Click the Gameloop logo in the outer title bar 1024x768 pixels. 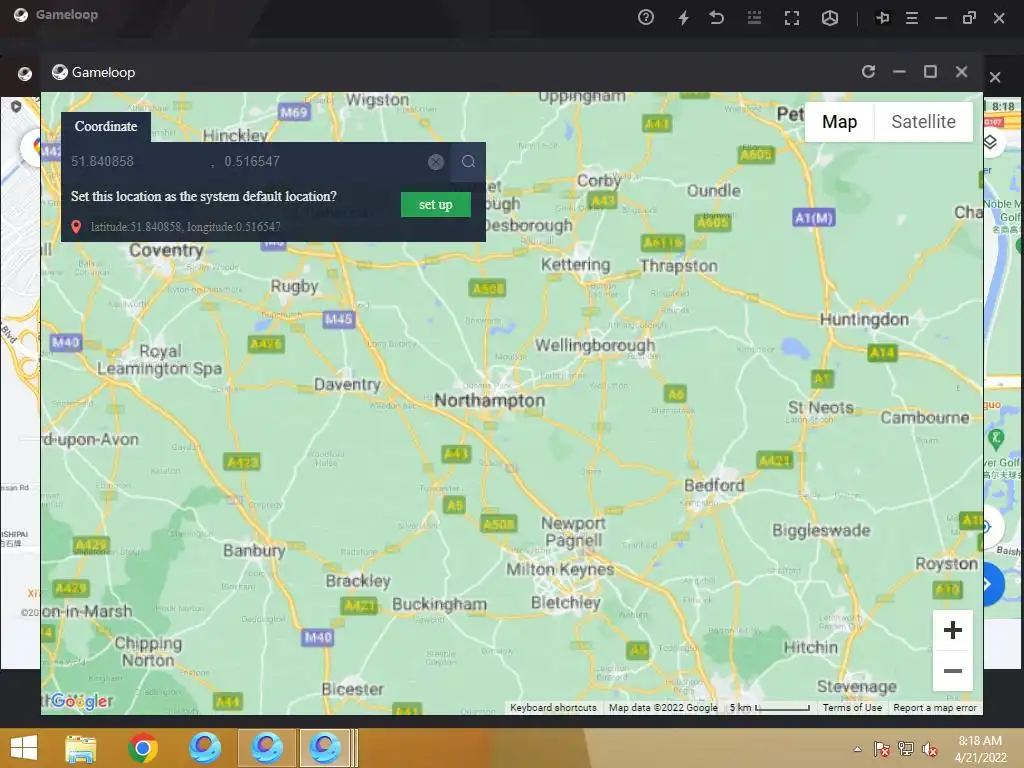21,15
